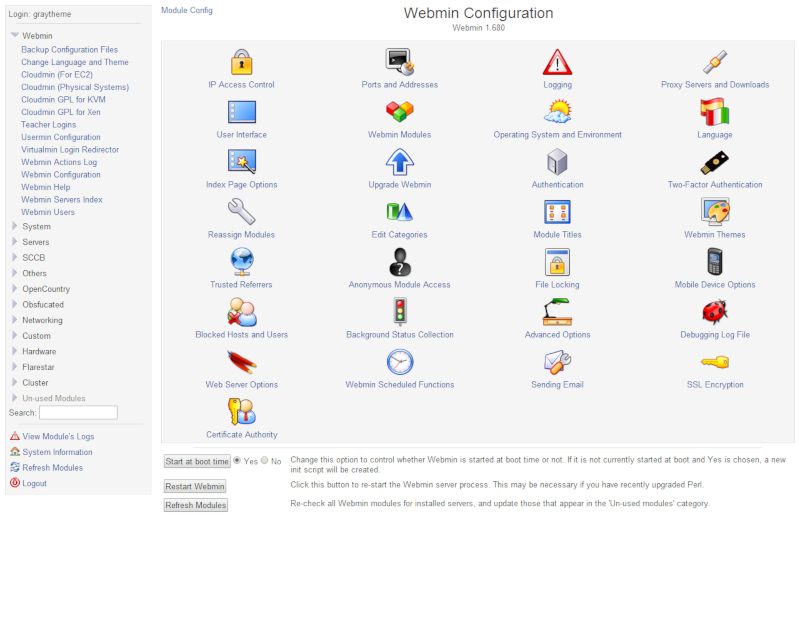Viewport: 800px width, 640px height.
Task: Click the Sending Email envelope icon
Action: click(x=557, y=362)
